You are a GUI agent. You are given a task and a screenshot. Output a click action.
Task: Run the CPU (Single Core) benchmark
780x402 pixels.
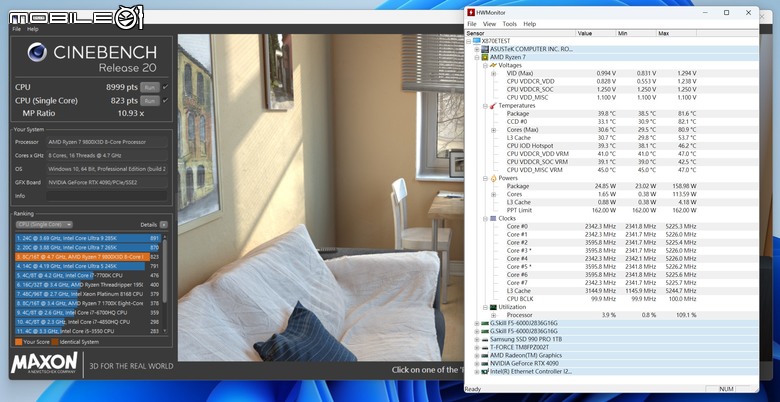(150, 101)
